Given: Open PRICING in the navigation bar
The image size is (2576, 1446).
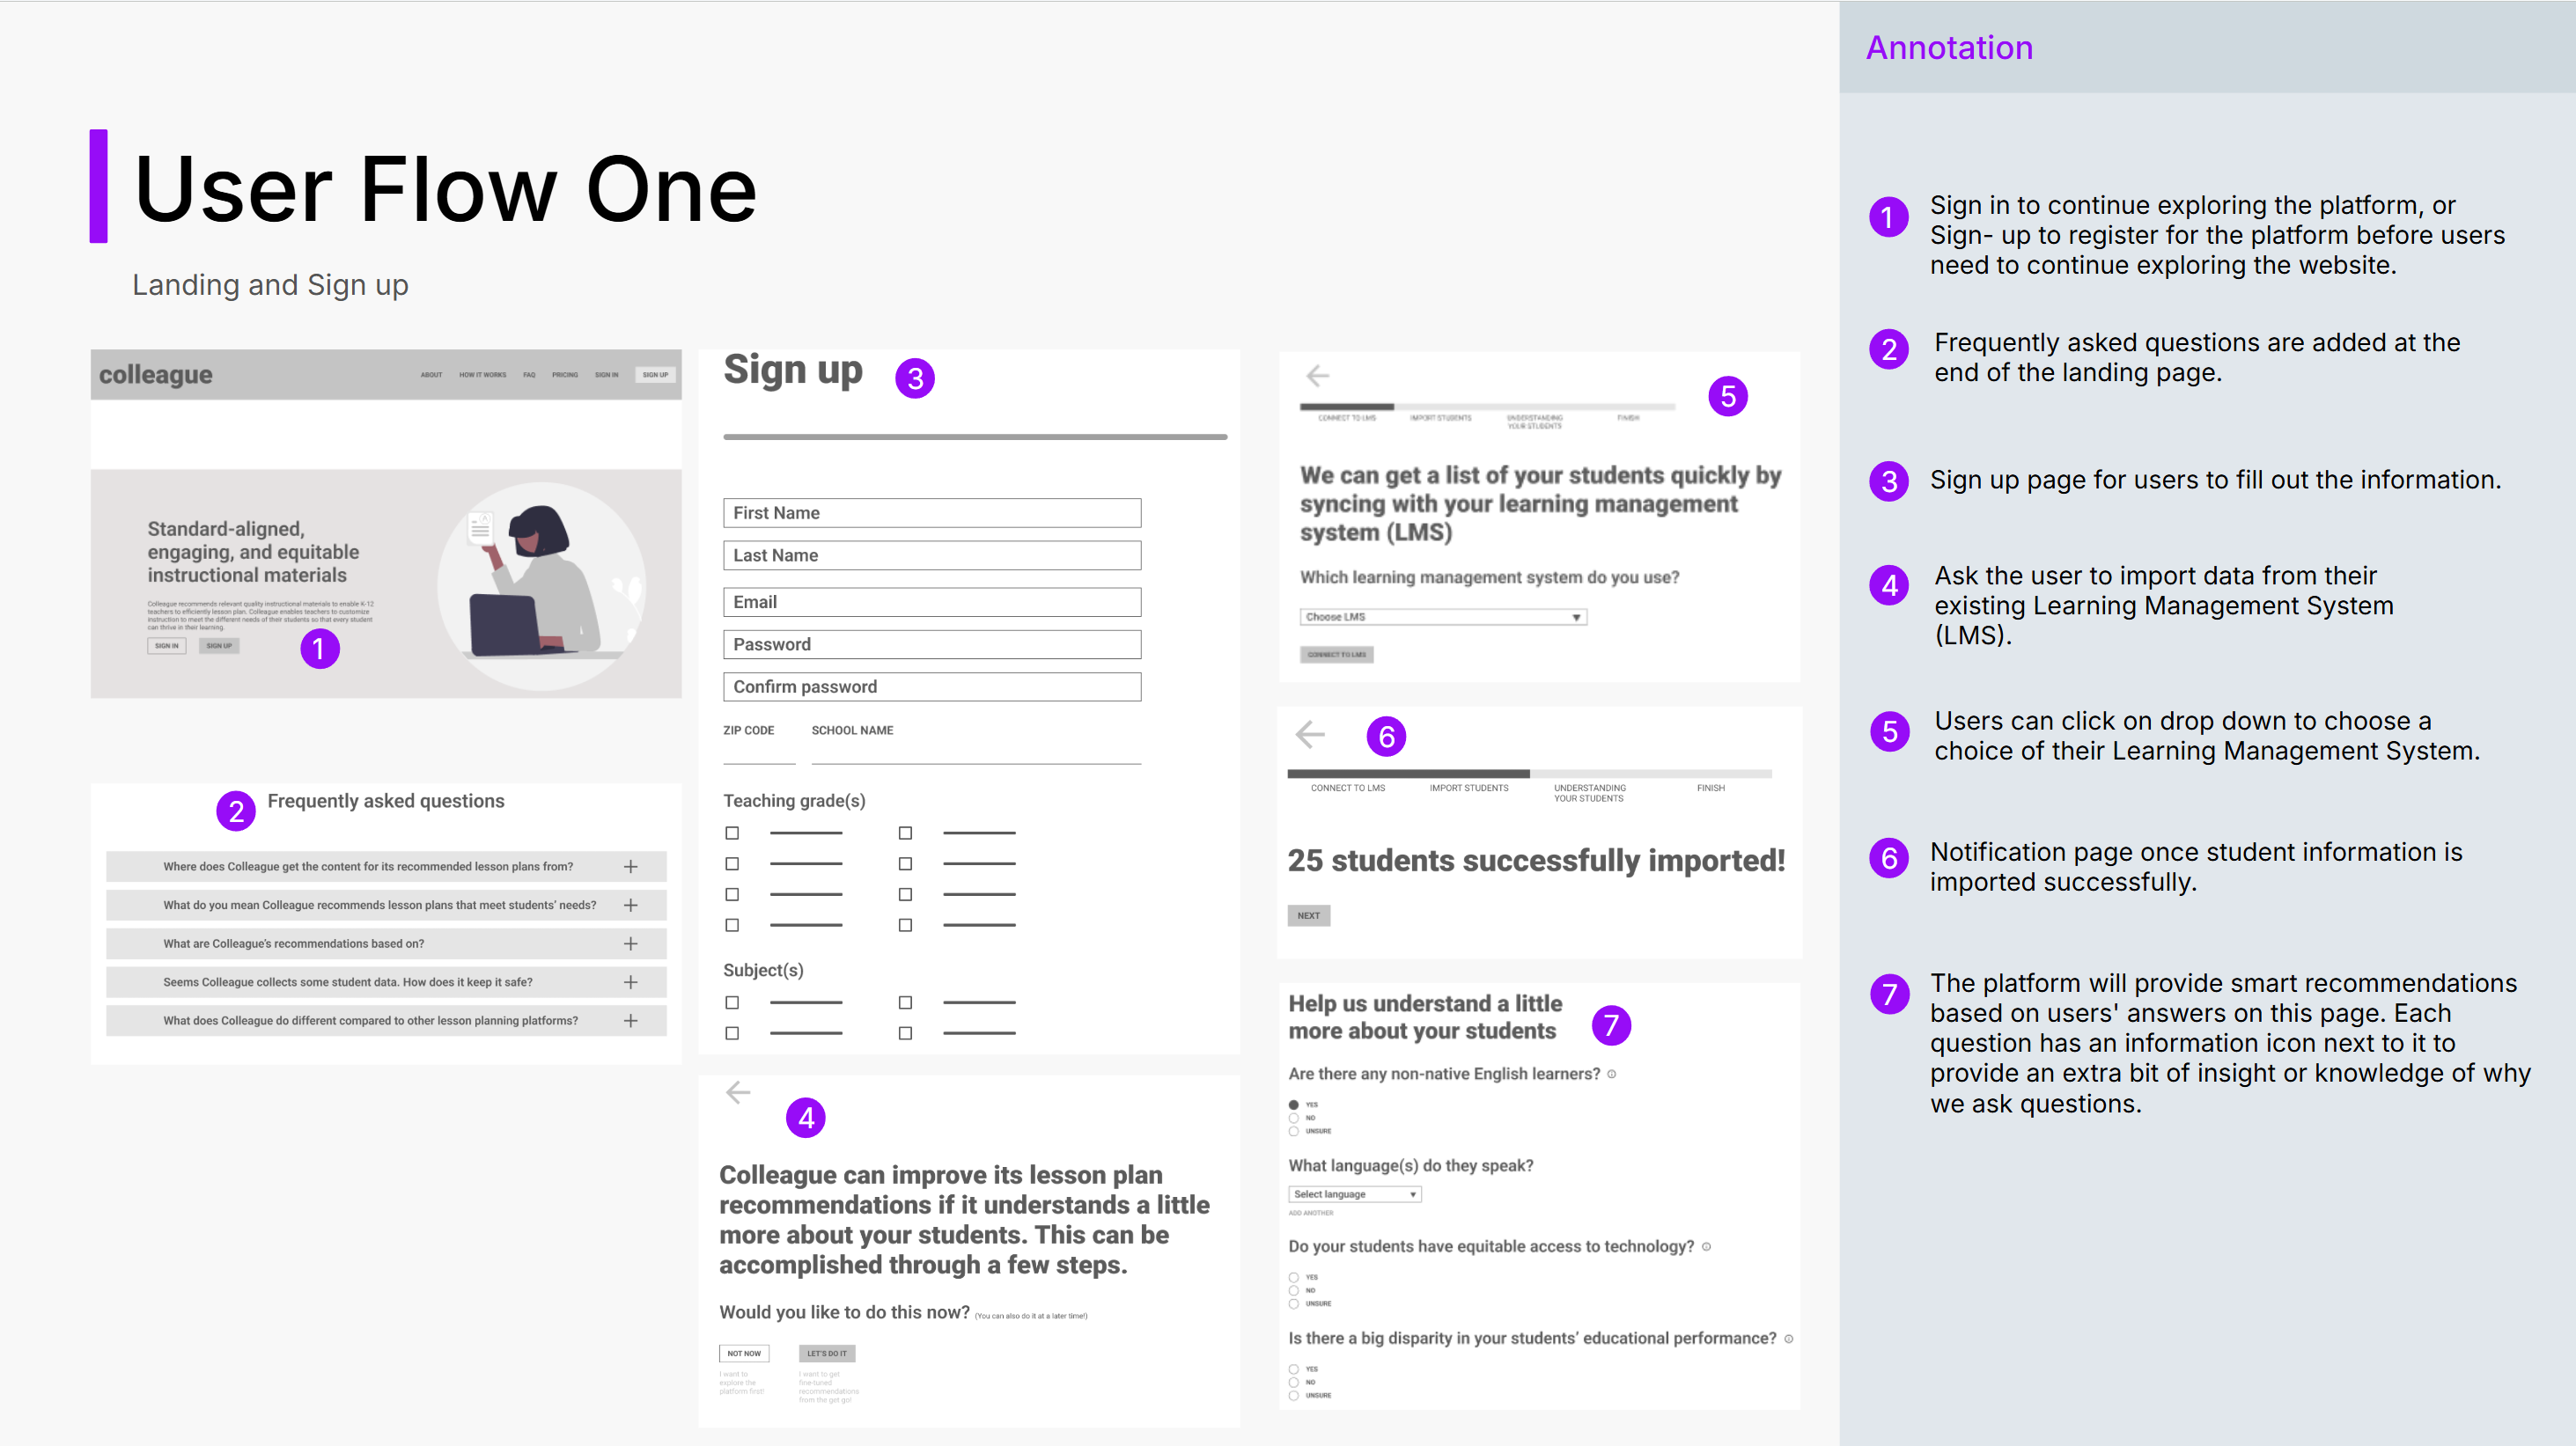Looking at the screenshot, I should pos(565,375).
